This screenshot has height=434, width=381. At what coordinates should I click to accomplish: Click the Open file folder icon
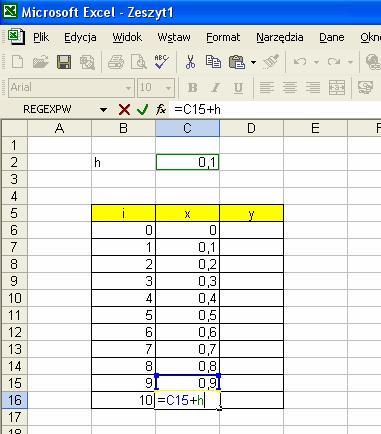tap(40, 62)
